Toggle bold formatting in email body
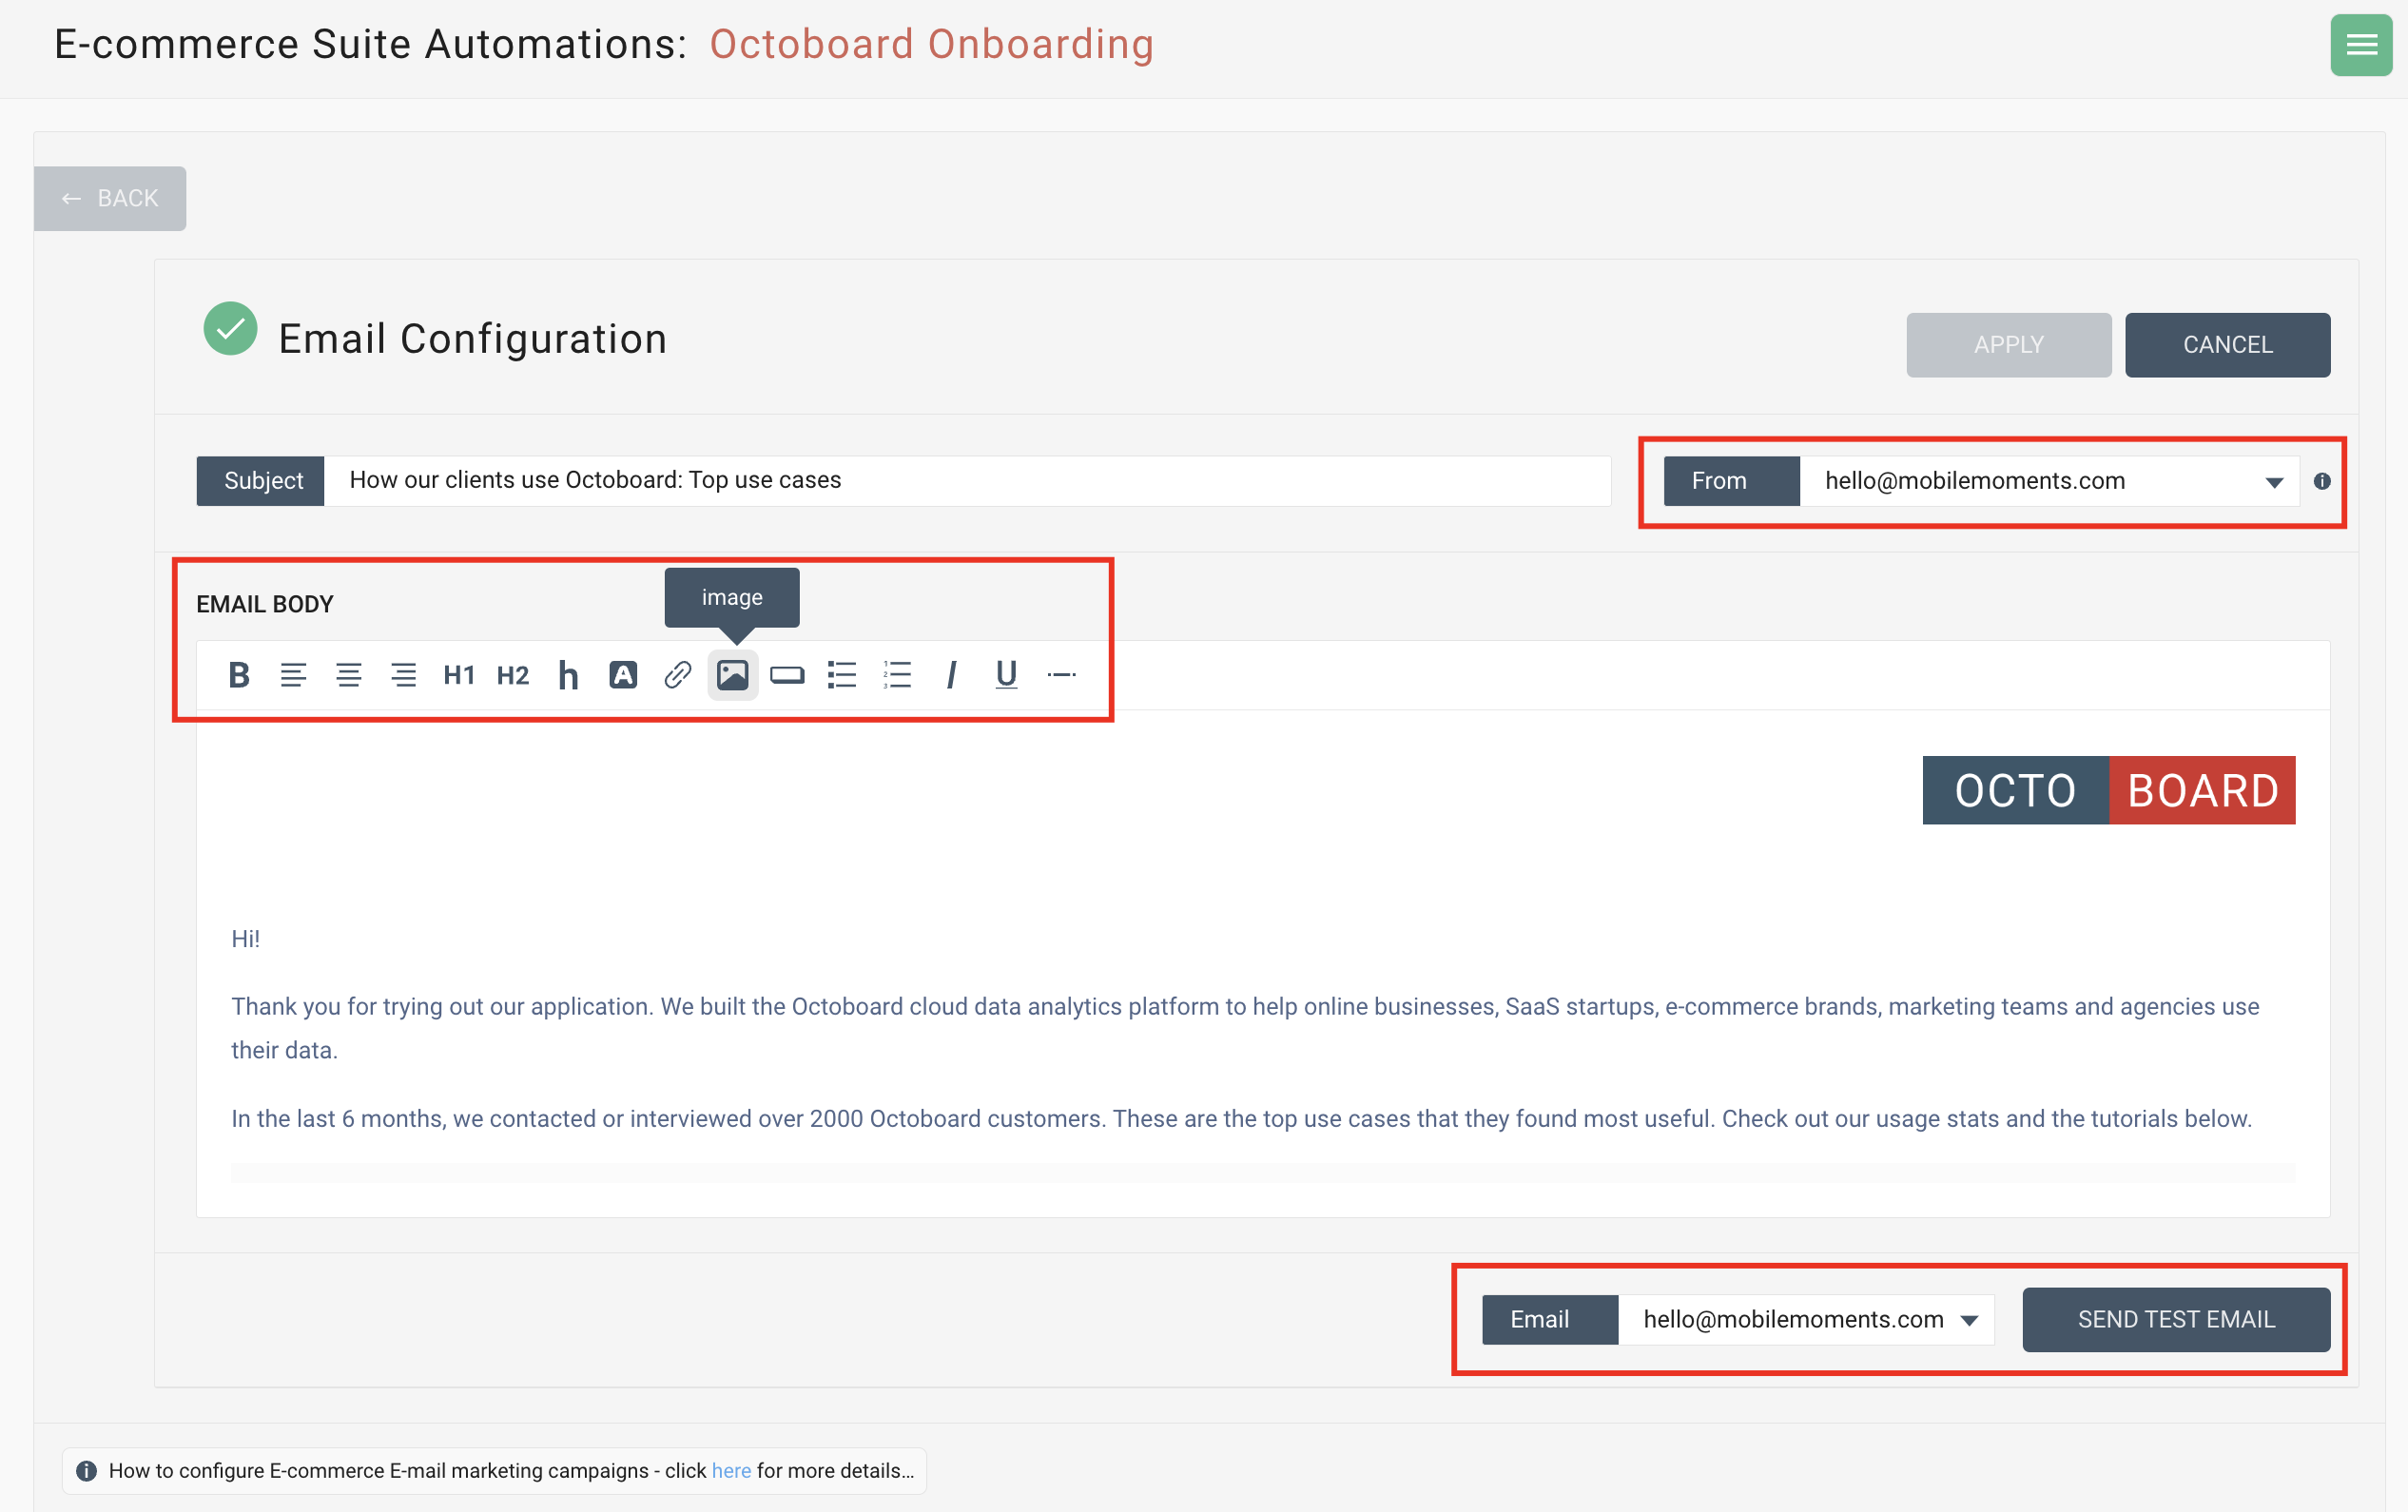This screenshot has width=2408, height=1512. pyautogui.click(x=239, y=672)
